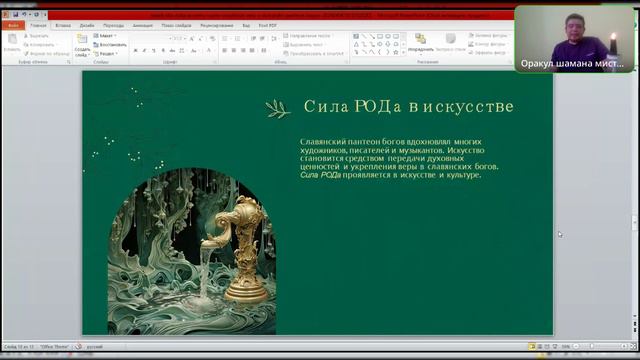The width and height of the screenshot is (640, 360).
Task: Click the Восстановить reset slide button
Action: click(110, 44)
